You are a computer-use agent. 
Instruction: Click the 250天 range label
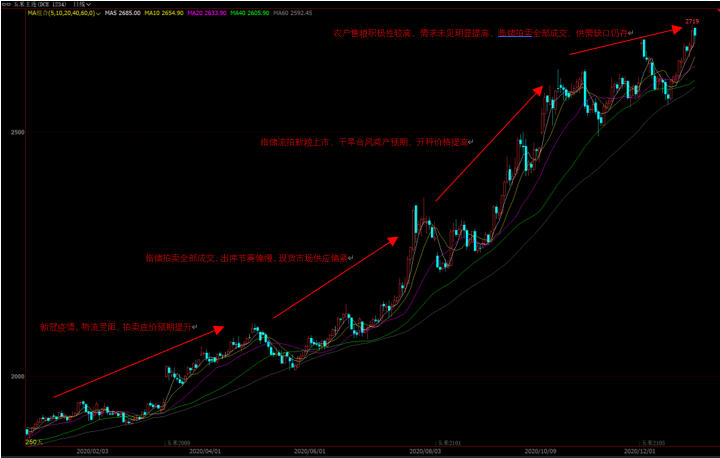click(34, 442)
